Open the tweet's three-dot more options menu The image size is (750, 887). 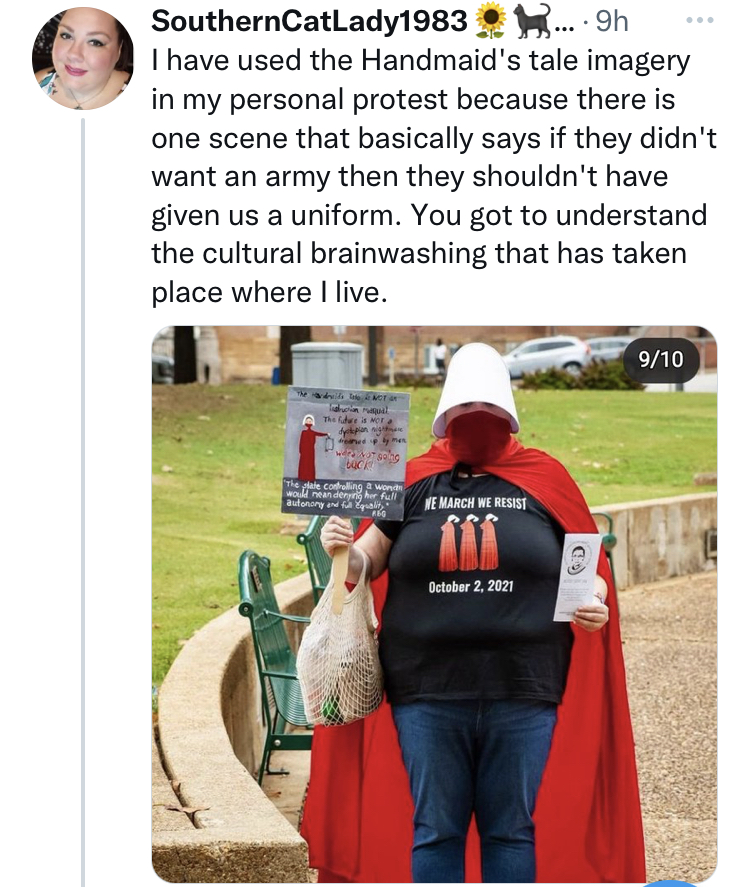point(700,20)
